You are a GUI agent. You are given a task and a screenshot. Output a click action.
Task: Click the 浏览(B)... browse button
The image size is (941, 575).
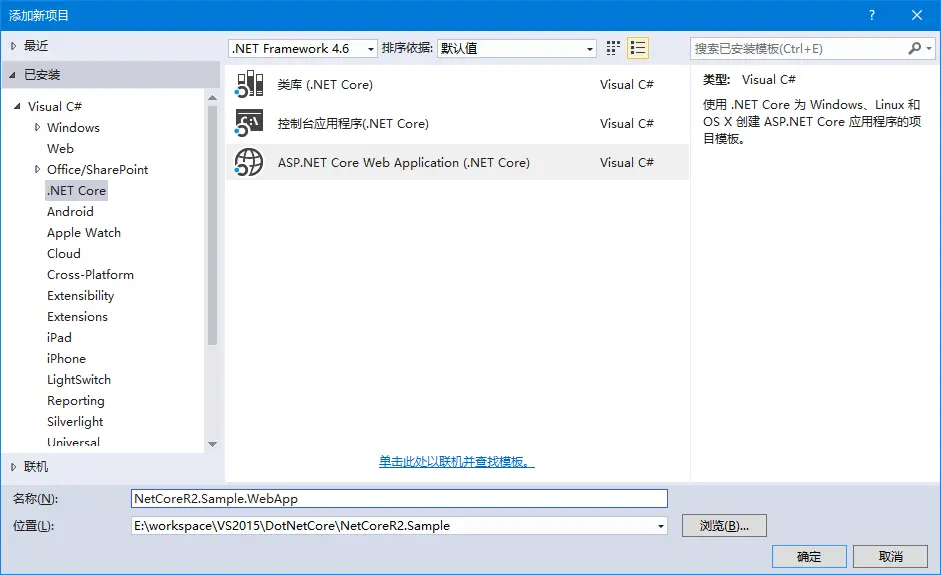(x=724, y=526)
